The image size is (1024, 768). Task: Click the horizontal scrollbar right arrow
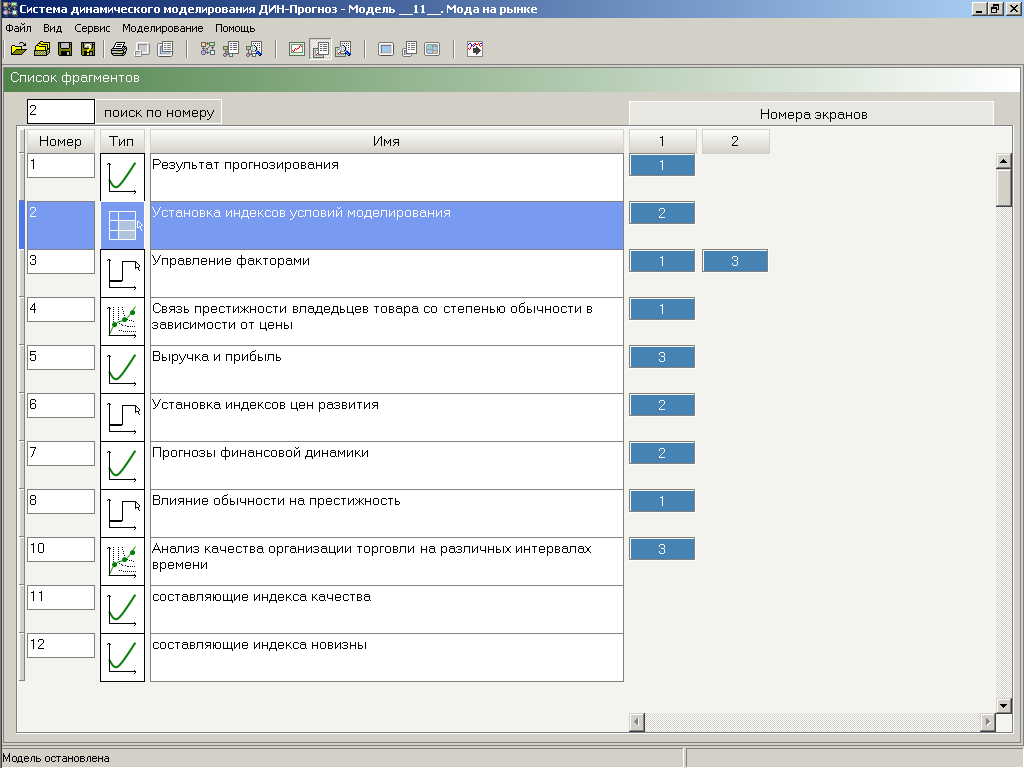(988, 722)
